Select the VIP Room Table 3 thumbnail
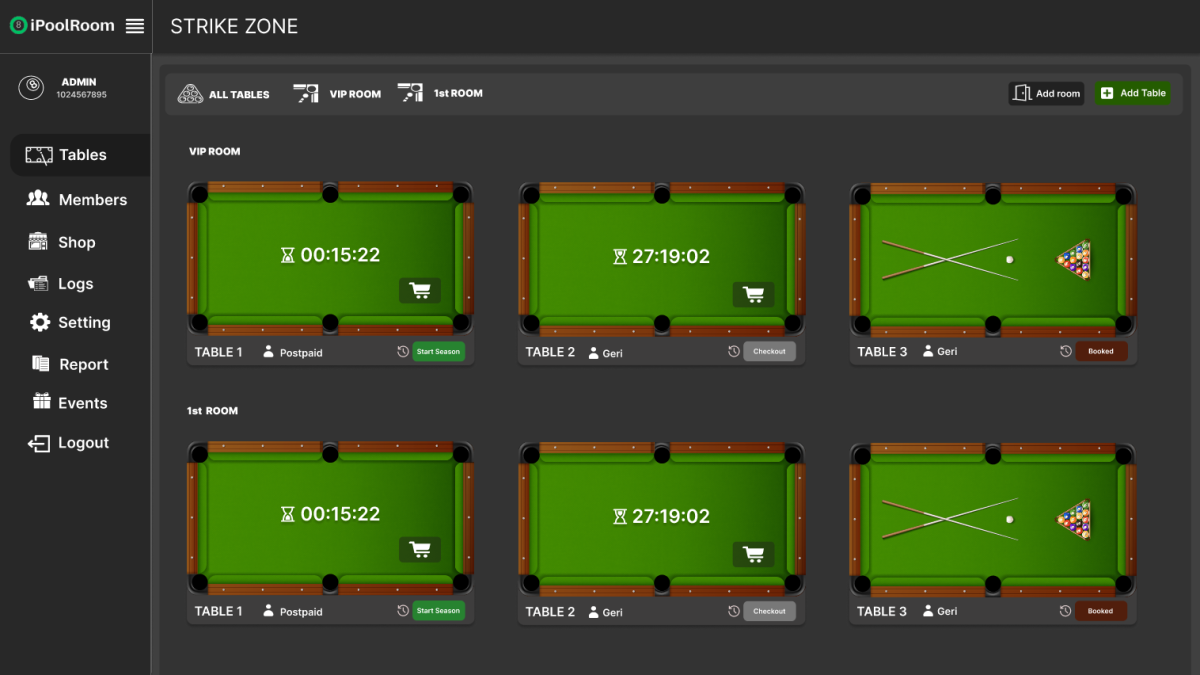Image resolution: width=1200 pixels, height=675 pixels. (993, 259)
